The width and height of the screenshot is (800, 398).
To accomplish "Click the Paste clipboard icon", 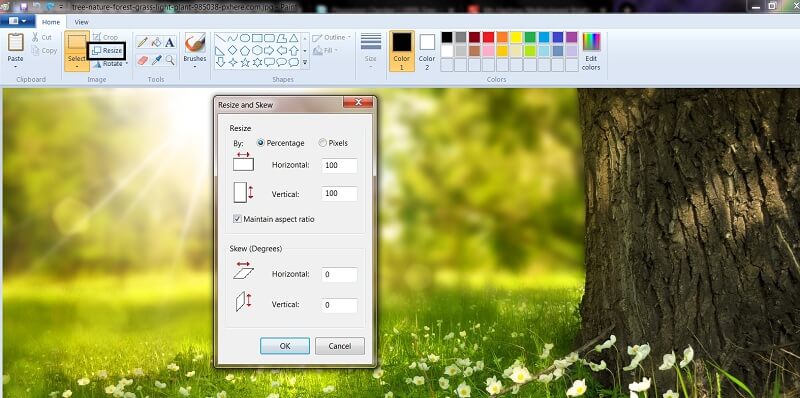I will point(15,42).
